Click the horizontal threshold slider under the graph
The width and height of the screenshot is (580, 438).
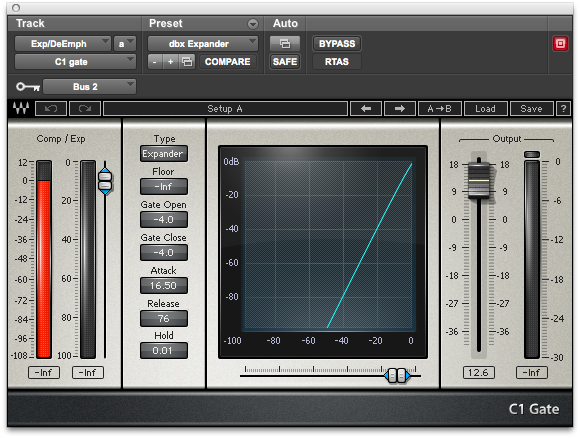point(397,375)
